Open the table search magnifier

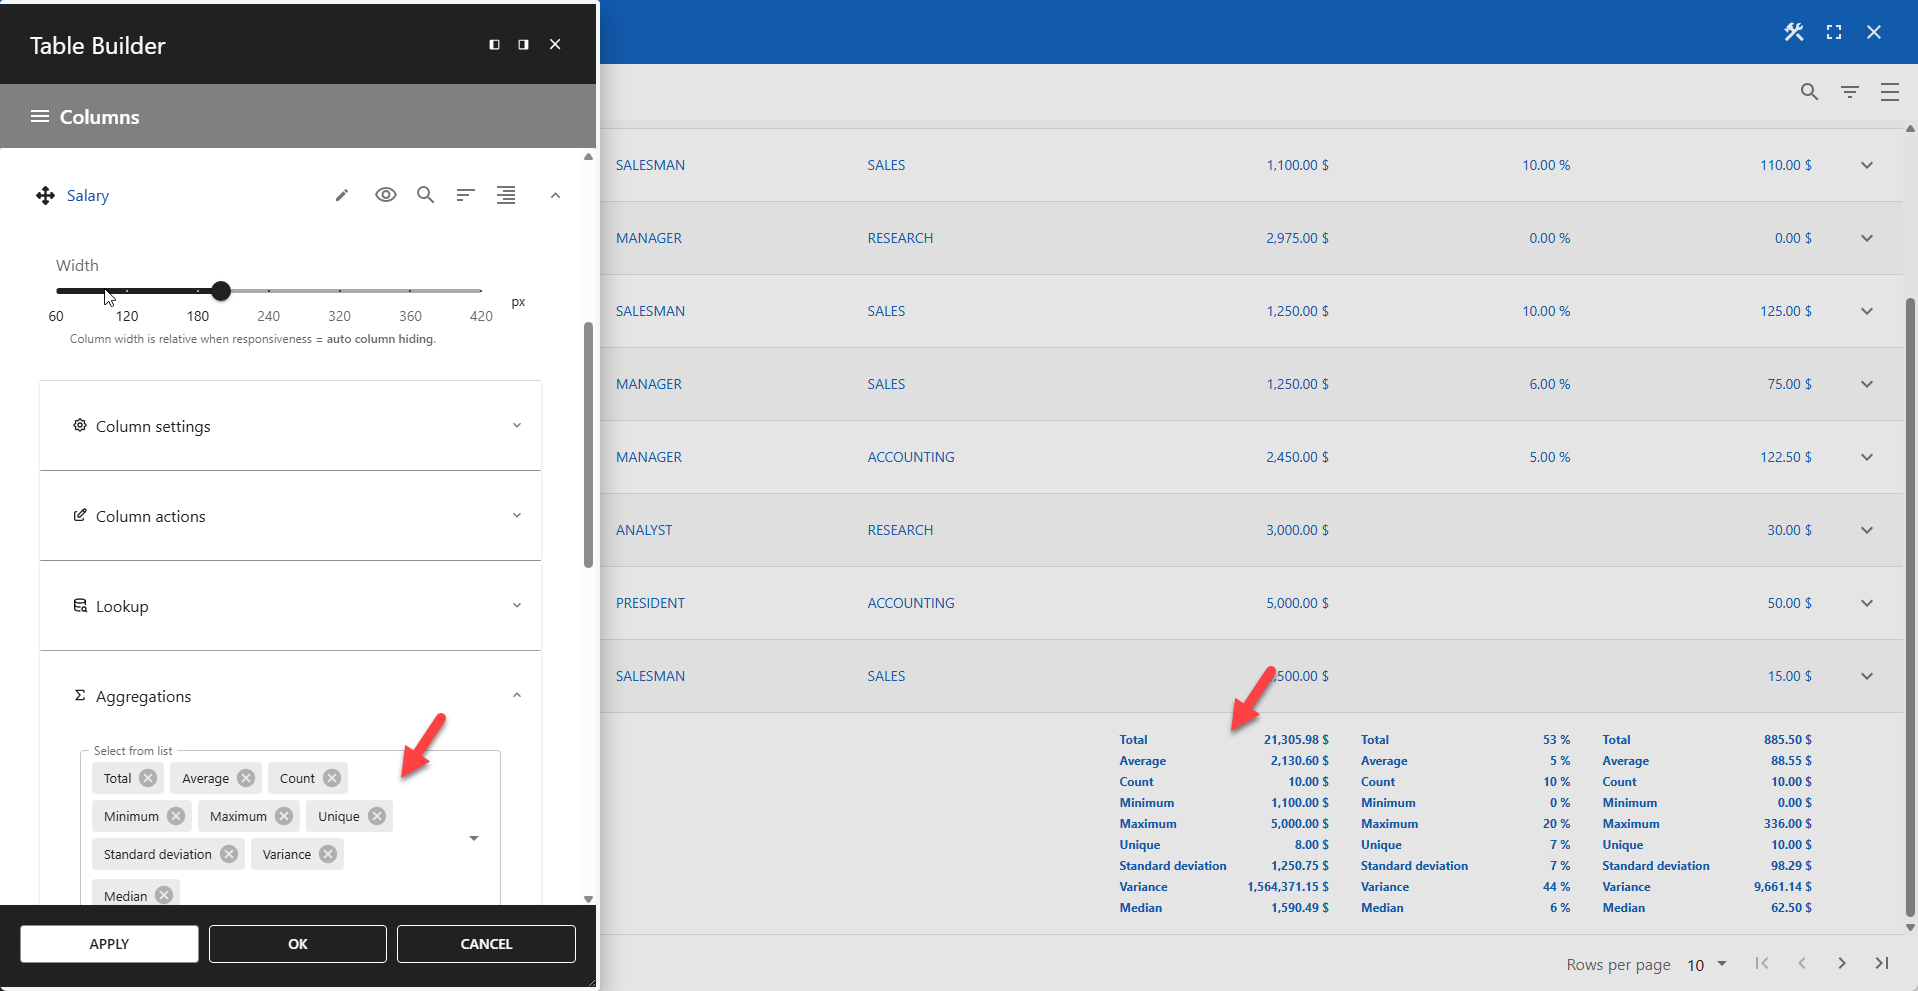pyautogui.click(x=1808, y=91)
